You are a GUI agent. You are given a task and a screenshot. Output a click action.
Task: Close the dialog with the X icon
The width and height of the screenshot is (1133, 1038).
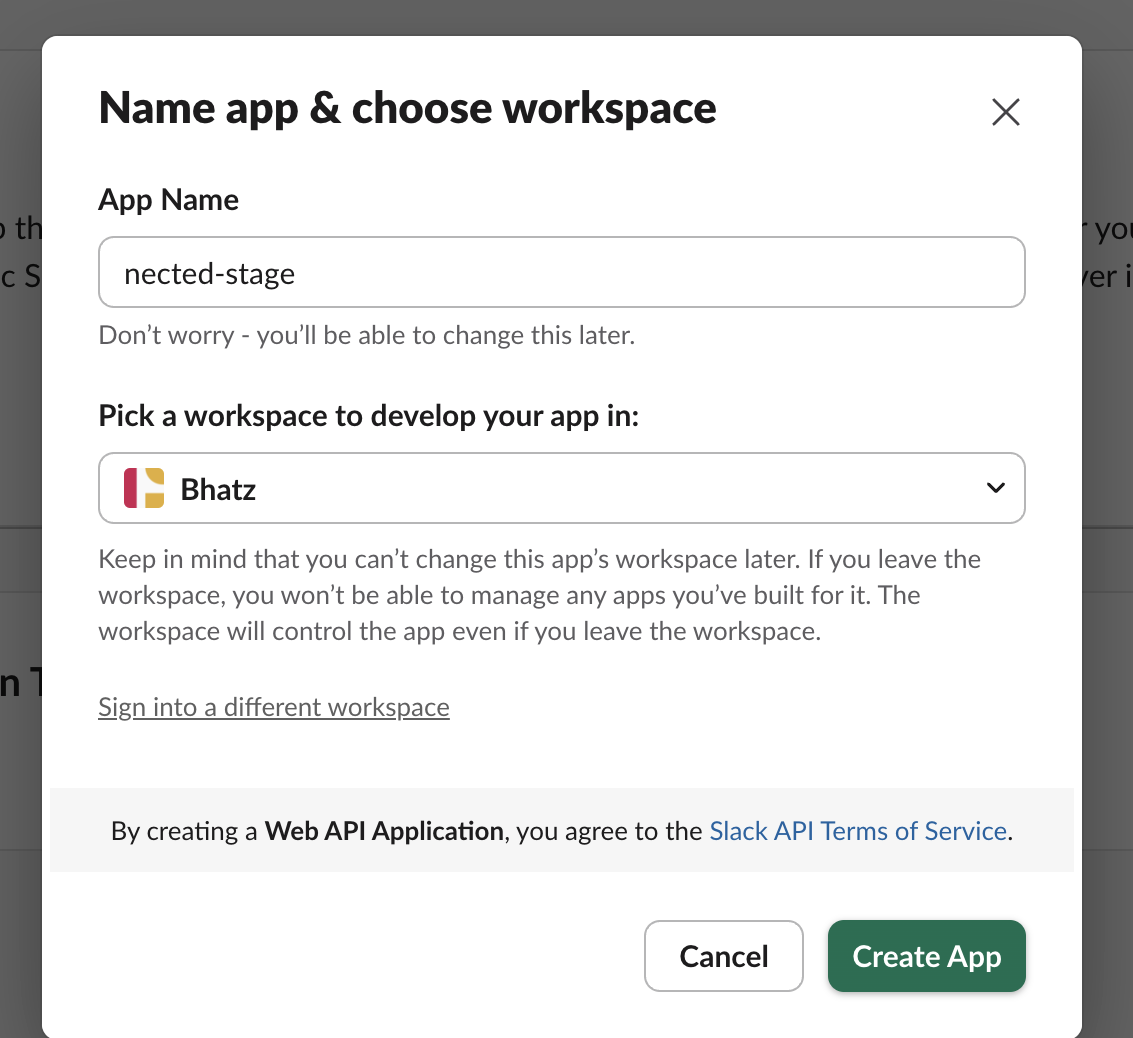(1005, 112)
